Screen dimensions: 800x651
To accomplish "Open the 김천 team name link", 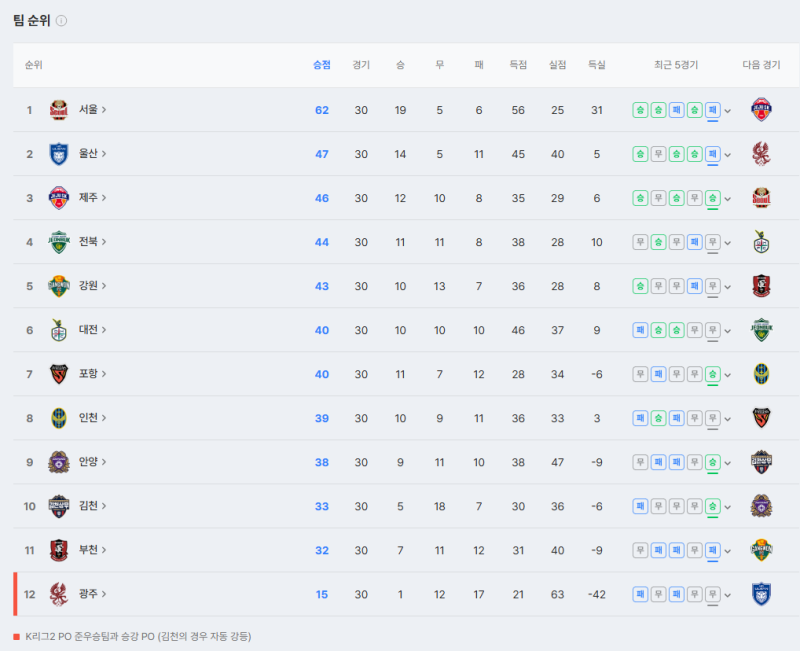I will (92, 506).
